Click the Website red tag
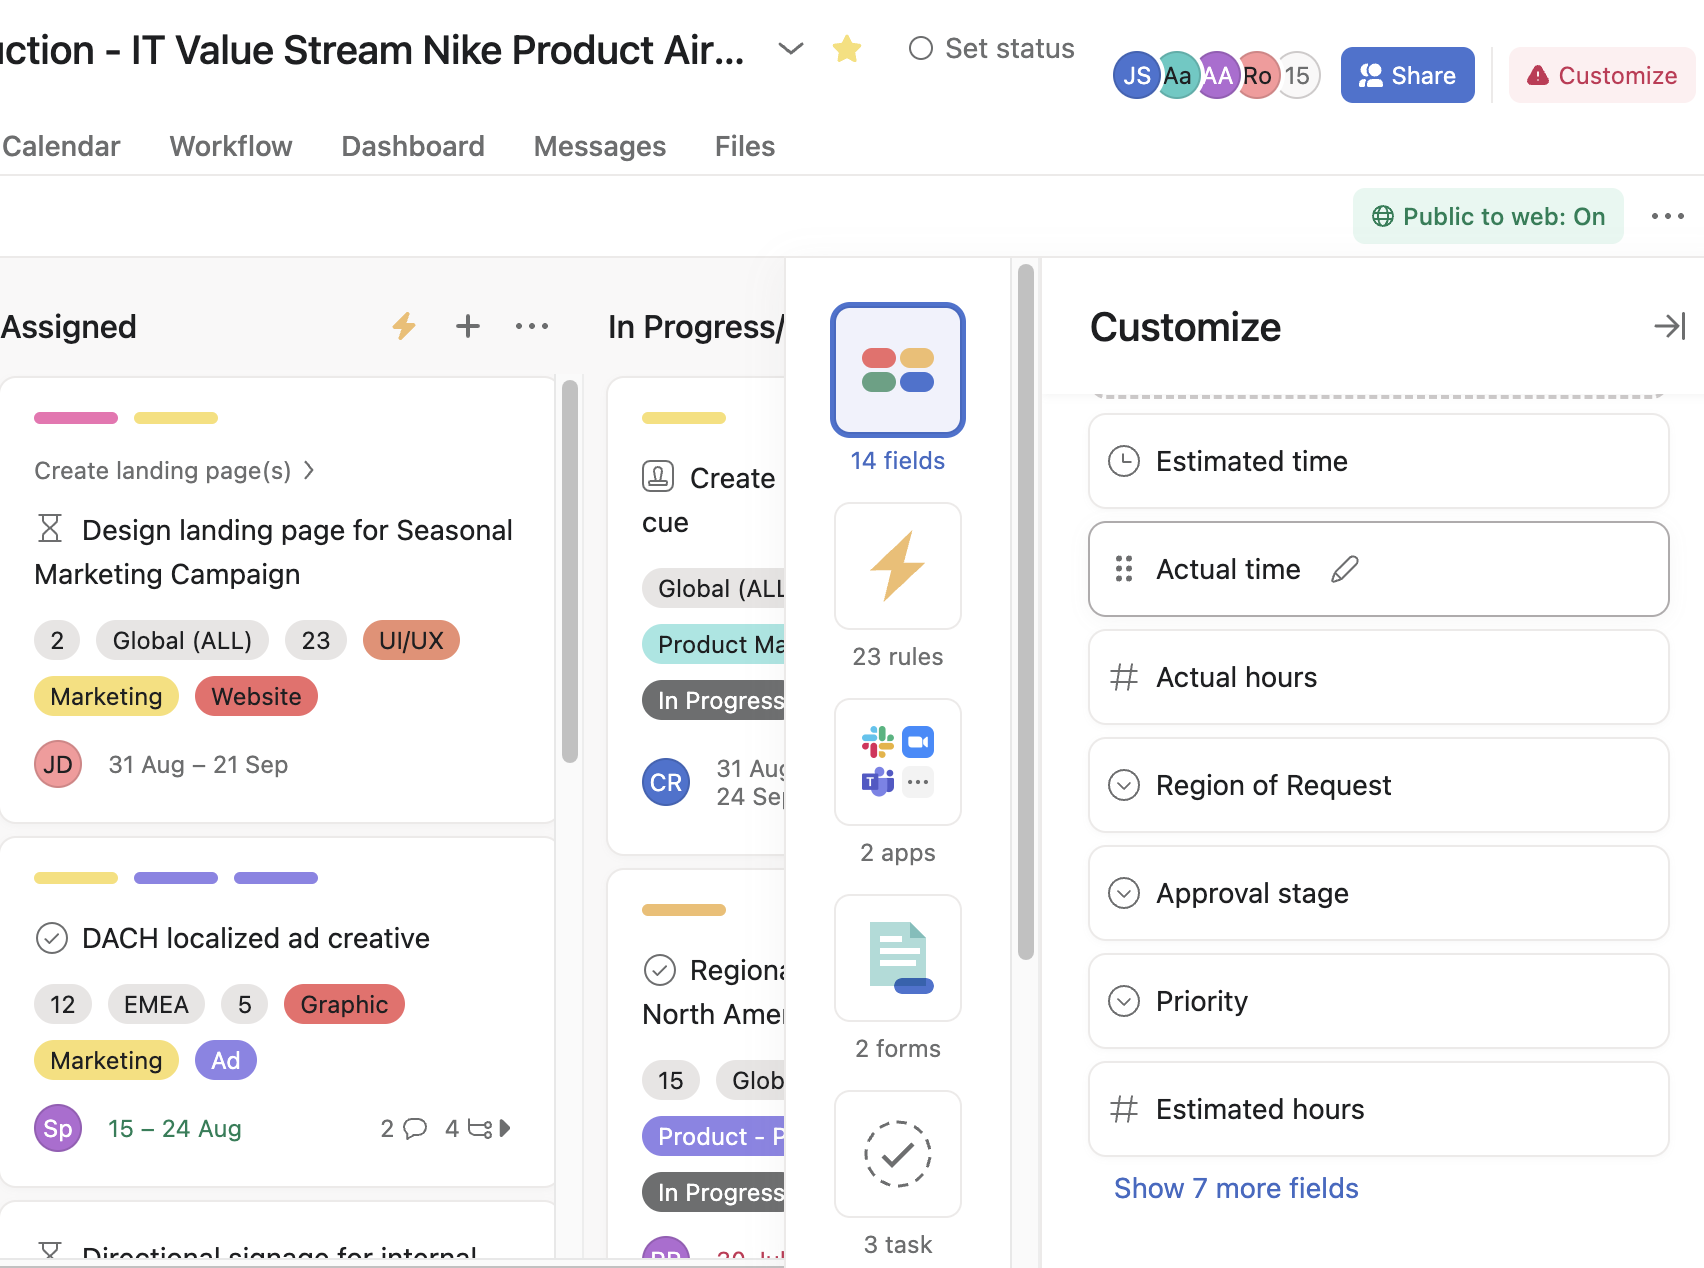 (256, 696)
